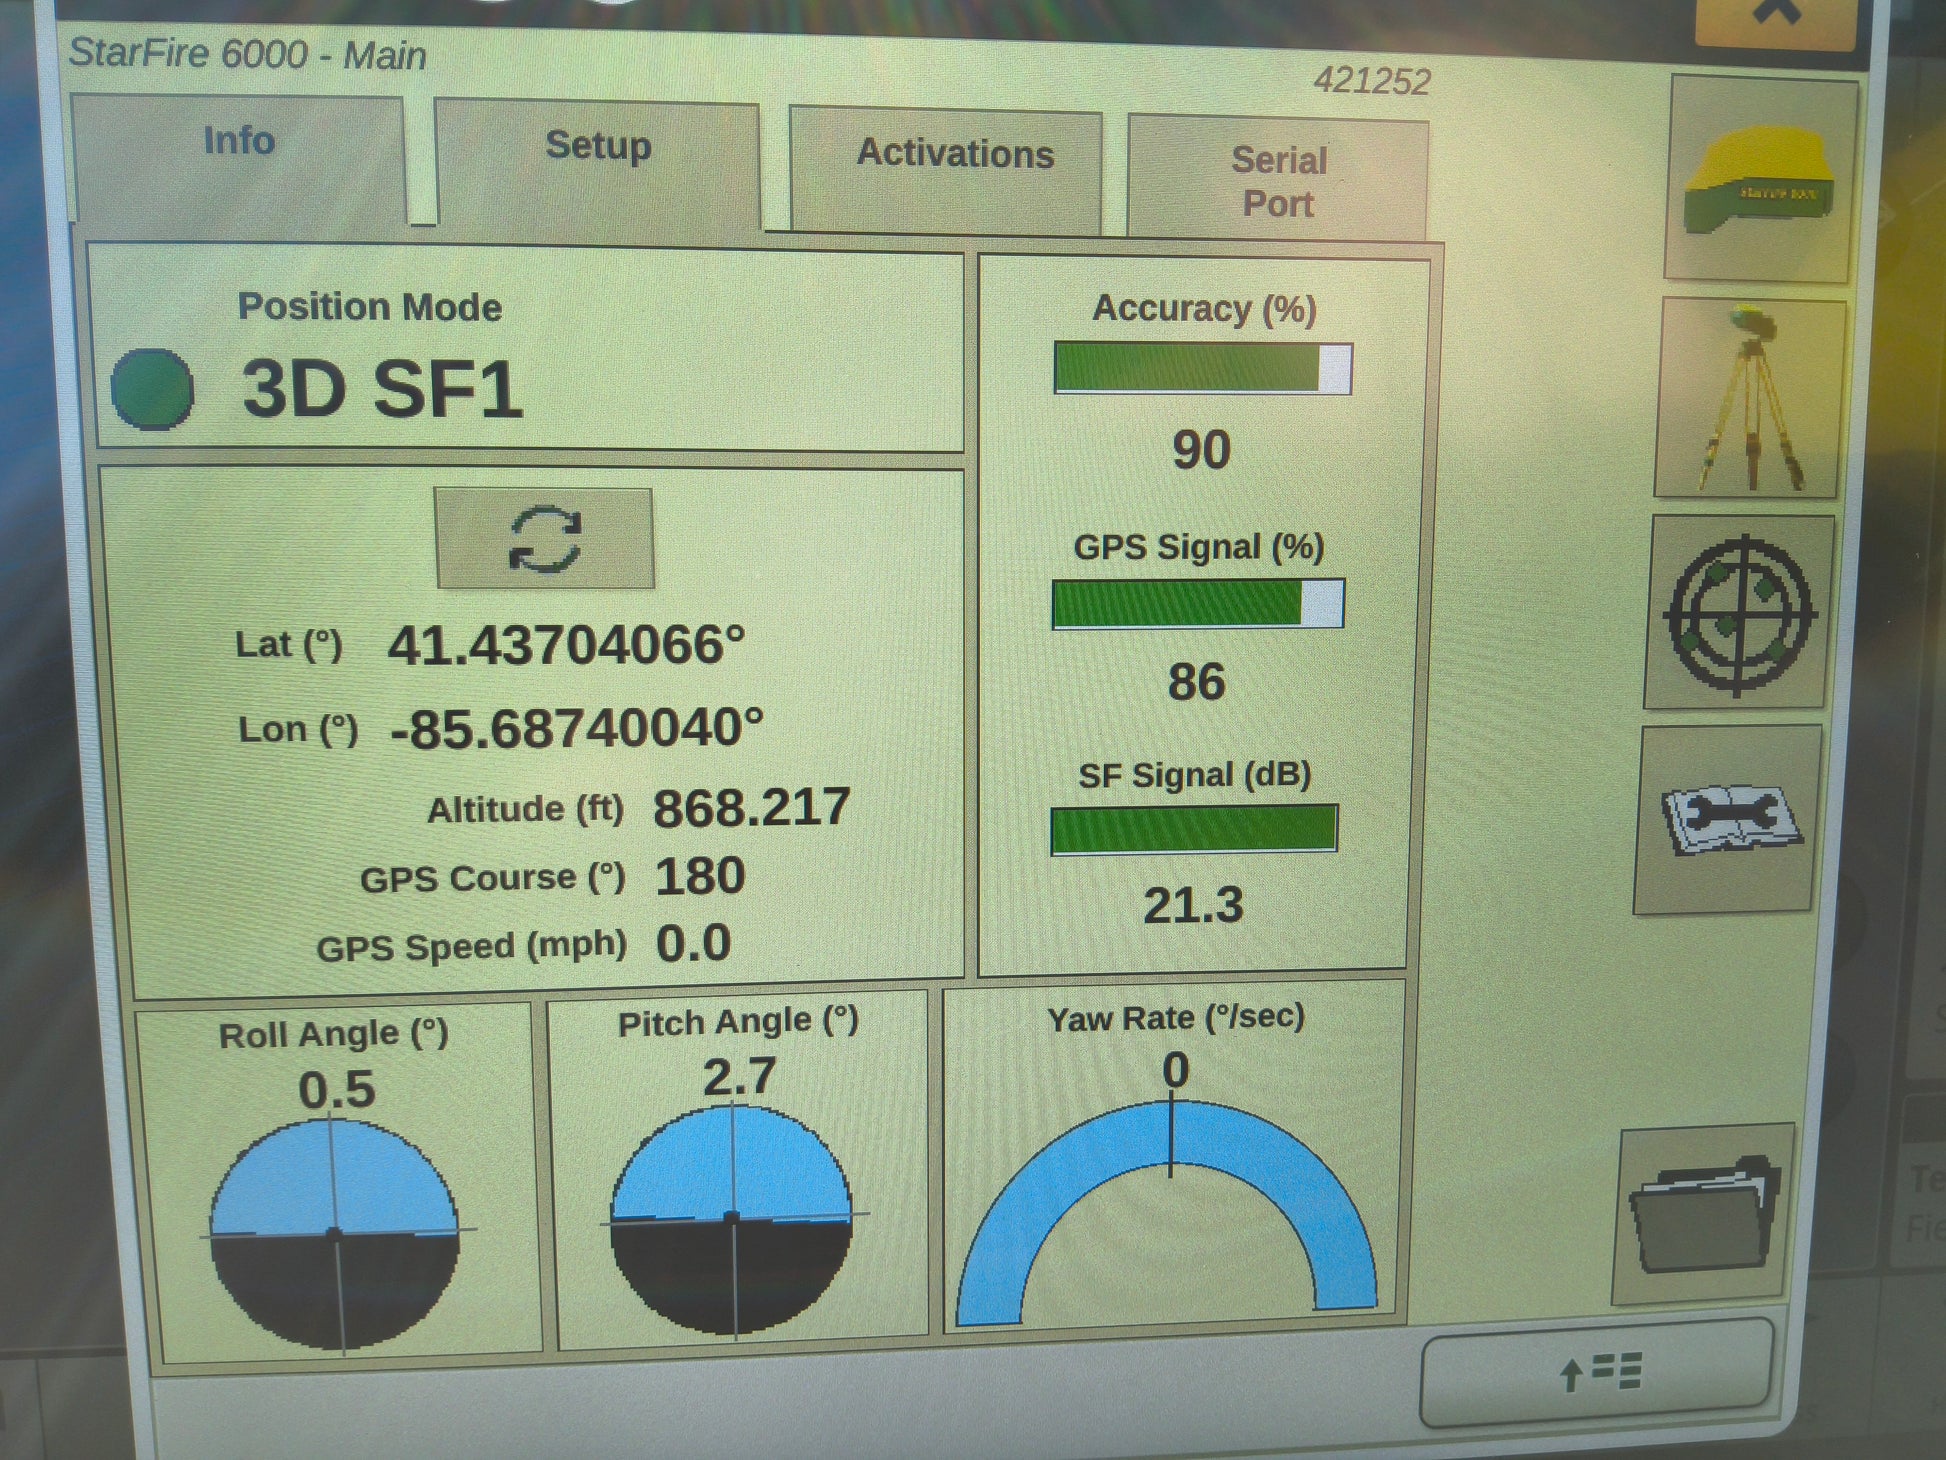Click the Accuracy percentage bar

tap(1202, 368)
